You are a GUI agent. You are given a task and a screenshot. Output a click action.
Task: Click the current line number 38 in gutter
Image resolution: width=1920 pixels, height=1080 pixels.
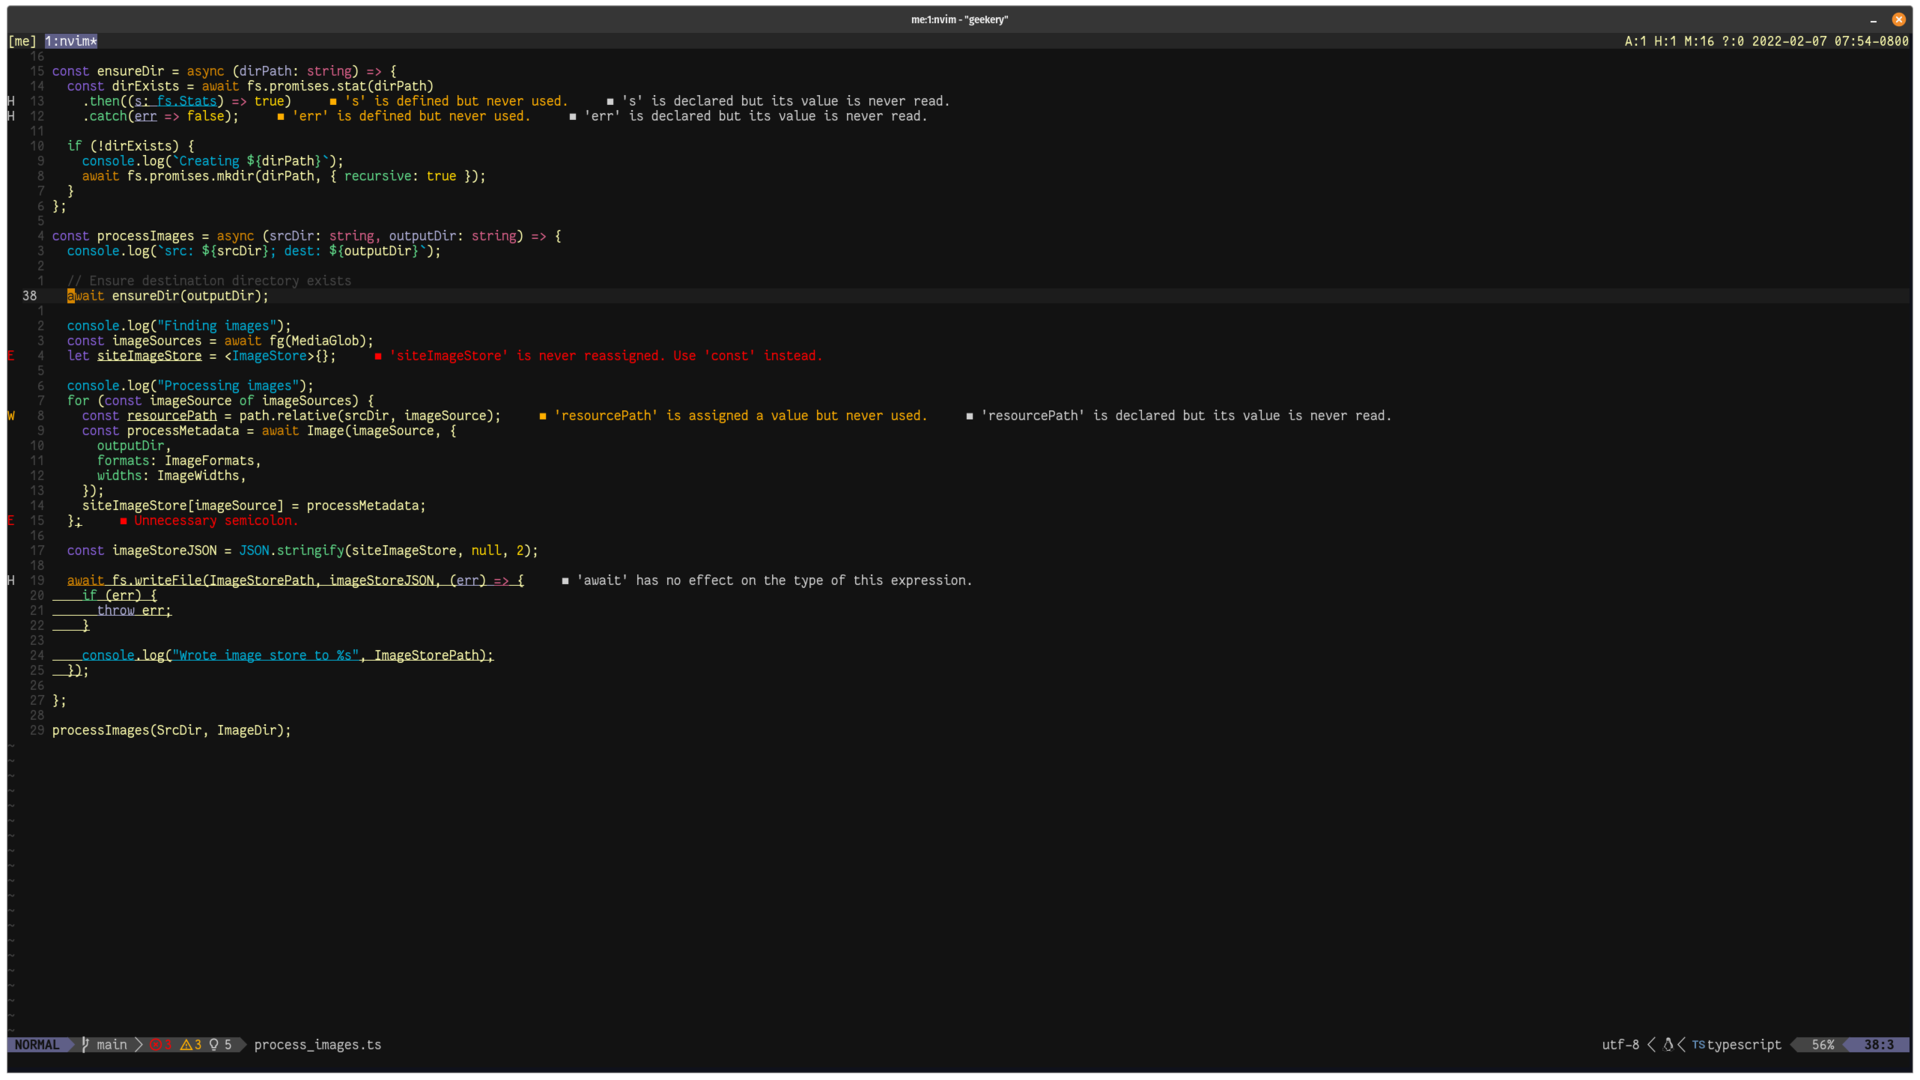coord(29,296)
